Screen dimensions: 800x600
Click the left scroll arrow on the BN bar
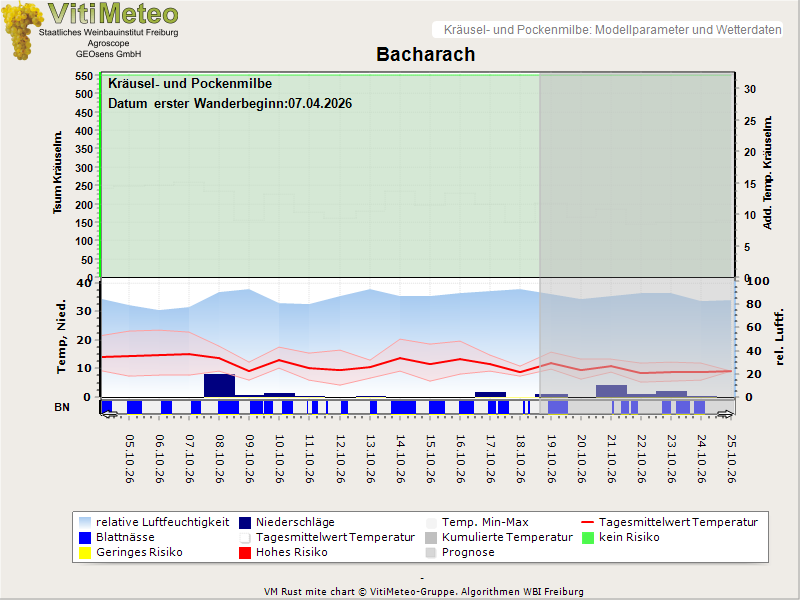(109, 414)
